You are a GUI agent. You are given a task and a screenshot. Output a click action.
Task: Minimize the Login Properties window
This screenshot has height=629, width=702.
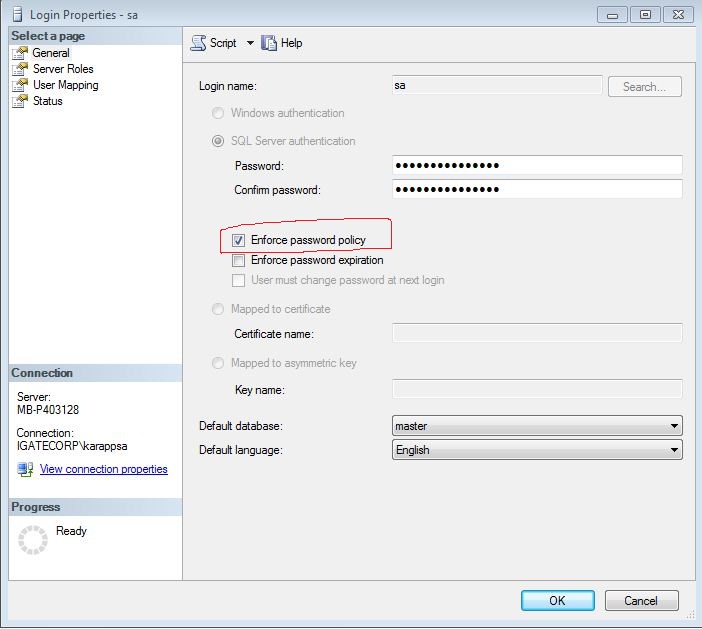click(x=612, y=15)
